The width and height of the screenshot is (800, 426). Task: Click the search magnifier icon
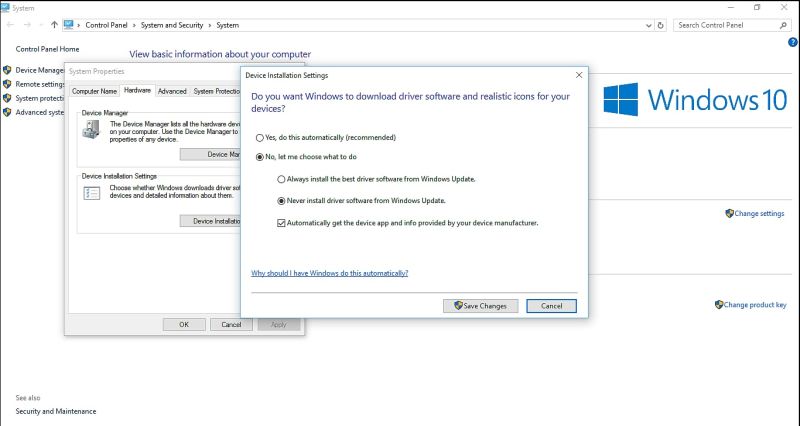pos(783,25)
